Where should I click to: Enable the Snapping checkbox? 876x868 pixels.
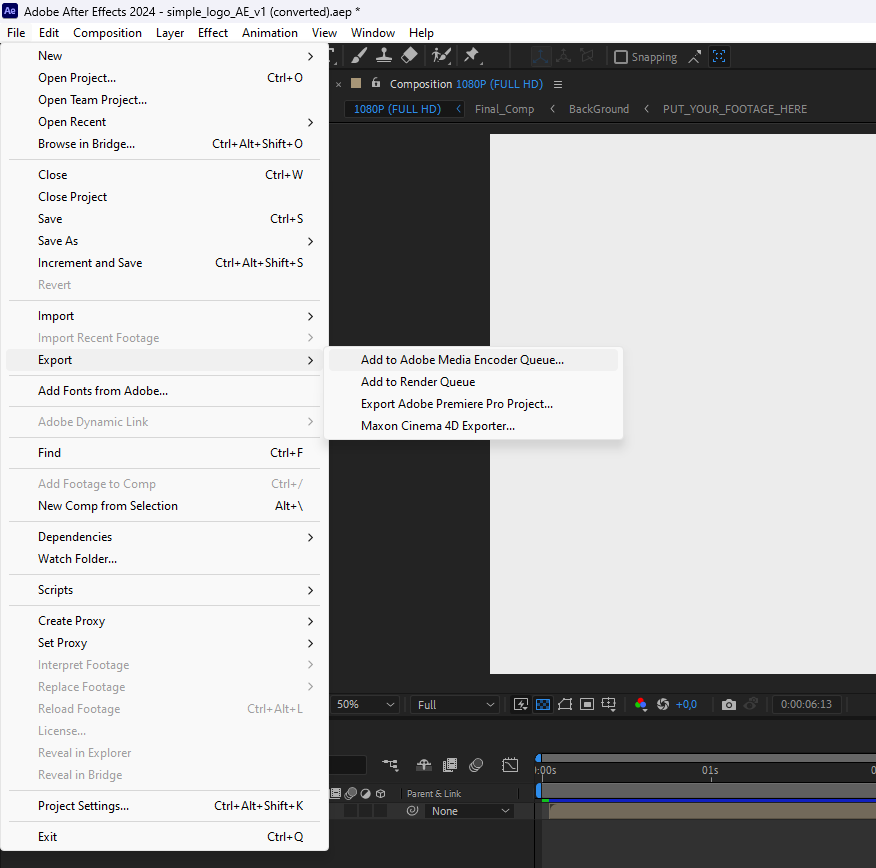pos(621,57)
